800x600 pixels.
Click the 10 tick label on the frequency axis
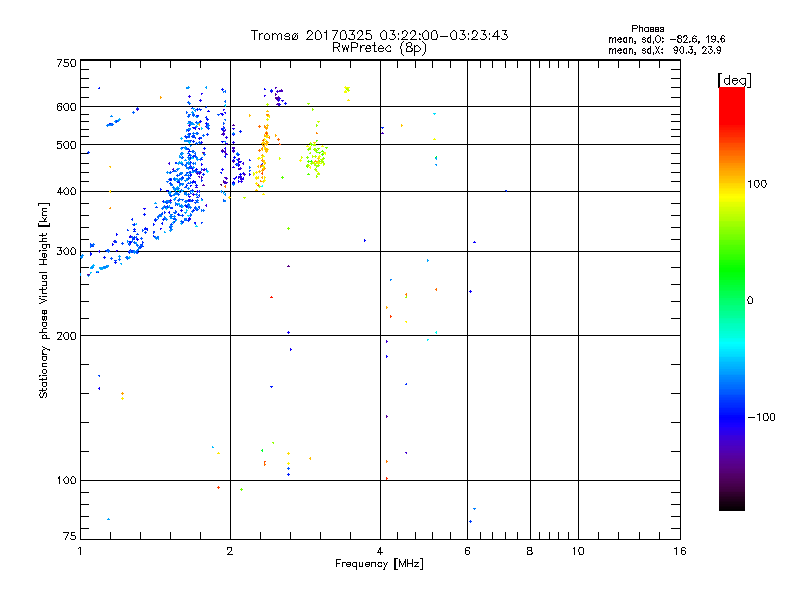[x=578, y=551]
